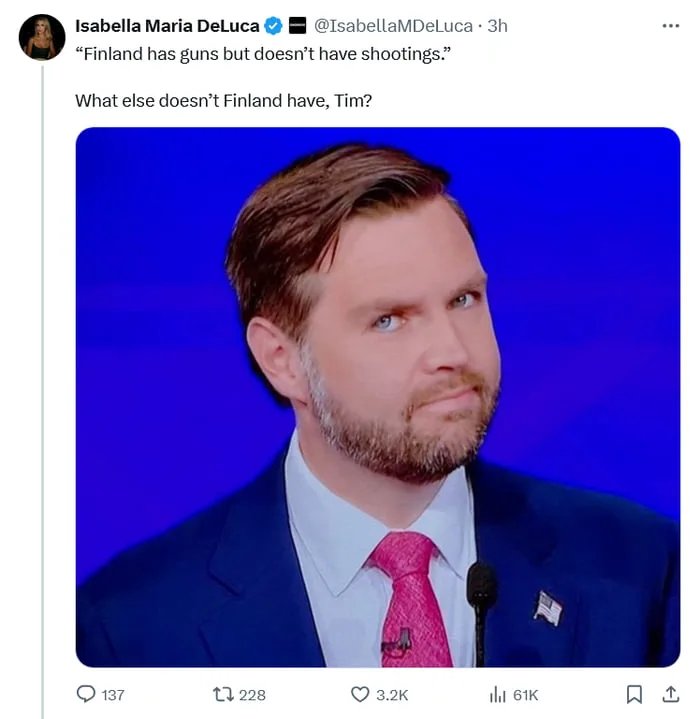
Task: Open the three-dot more options menu
Action: tap(670, 25)
